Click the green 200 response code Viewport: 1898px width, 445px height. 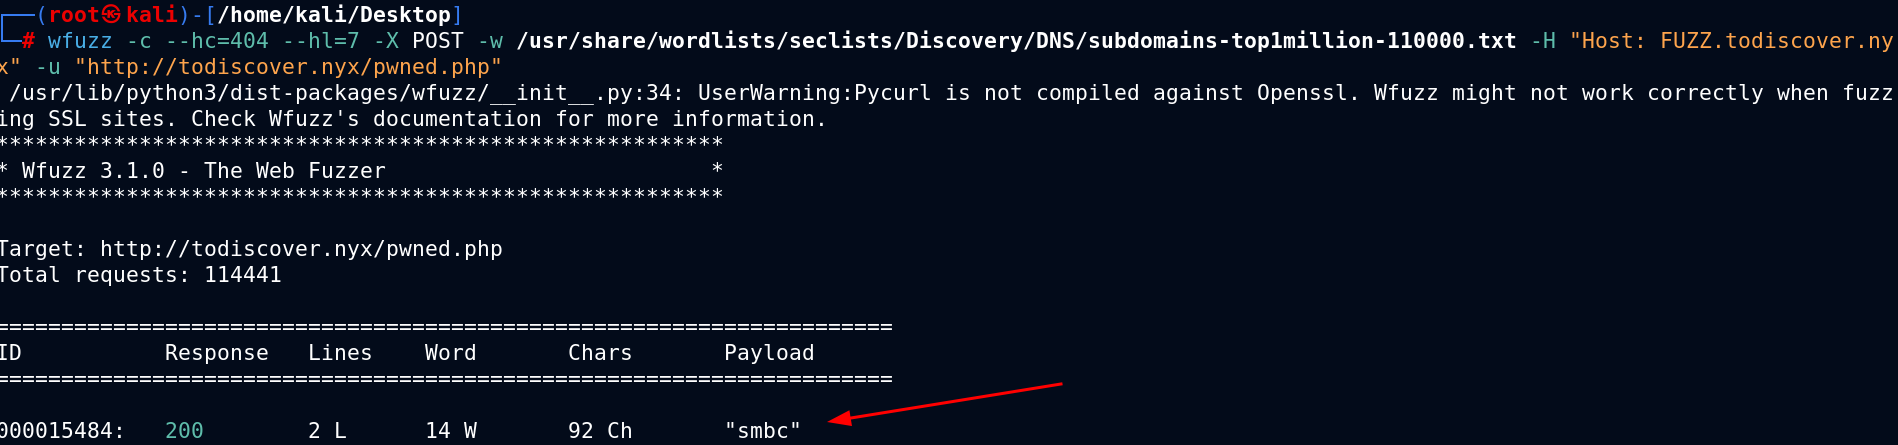pyautogui.click(x=184, y=431)
